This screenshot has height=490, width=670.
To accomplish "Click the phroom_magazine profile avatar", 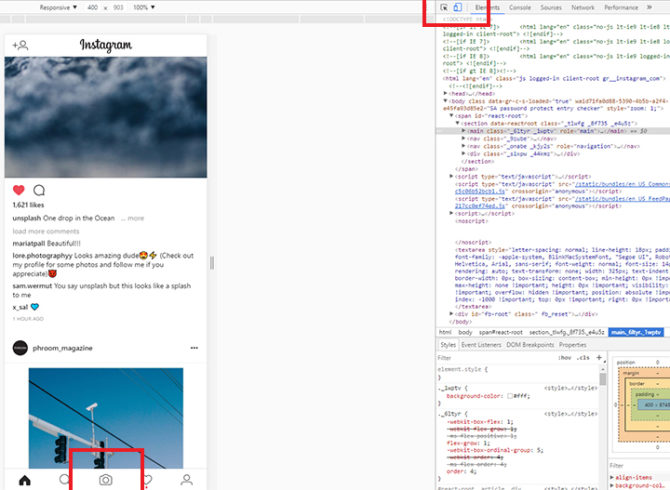I will pos(20,348).
